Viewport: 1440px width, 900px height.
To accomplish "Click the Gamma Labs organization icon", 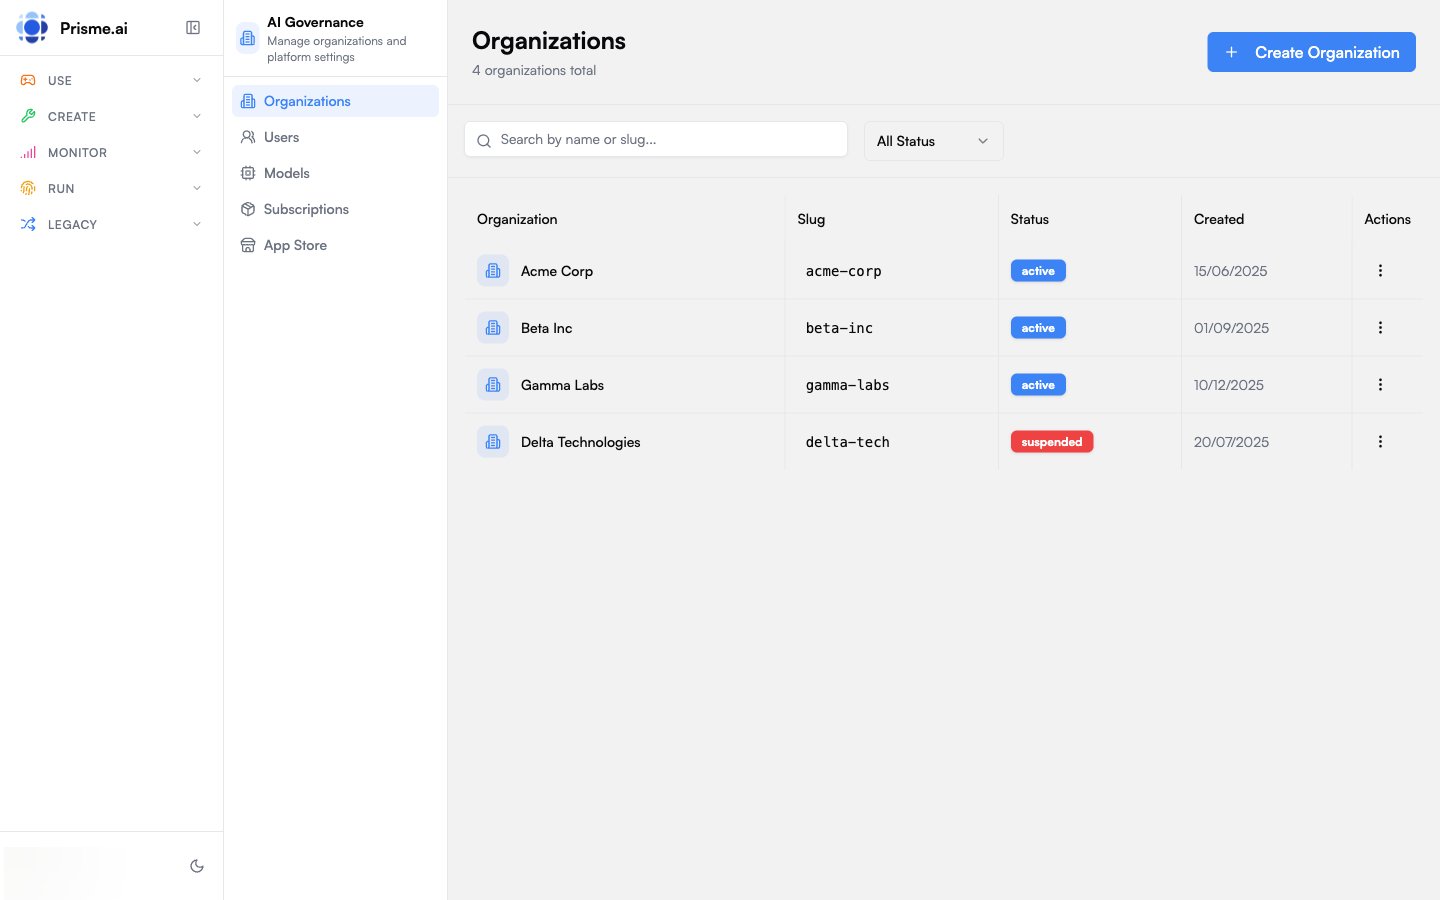I will (493, 385).
